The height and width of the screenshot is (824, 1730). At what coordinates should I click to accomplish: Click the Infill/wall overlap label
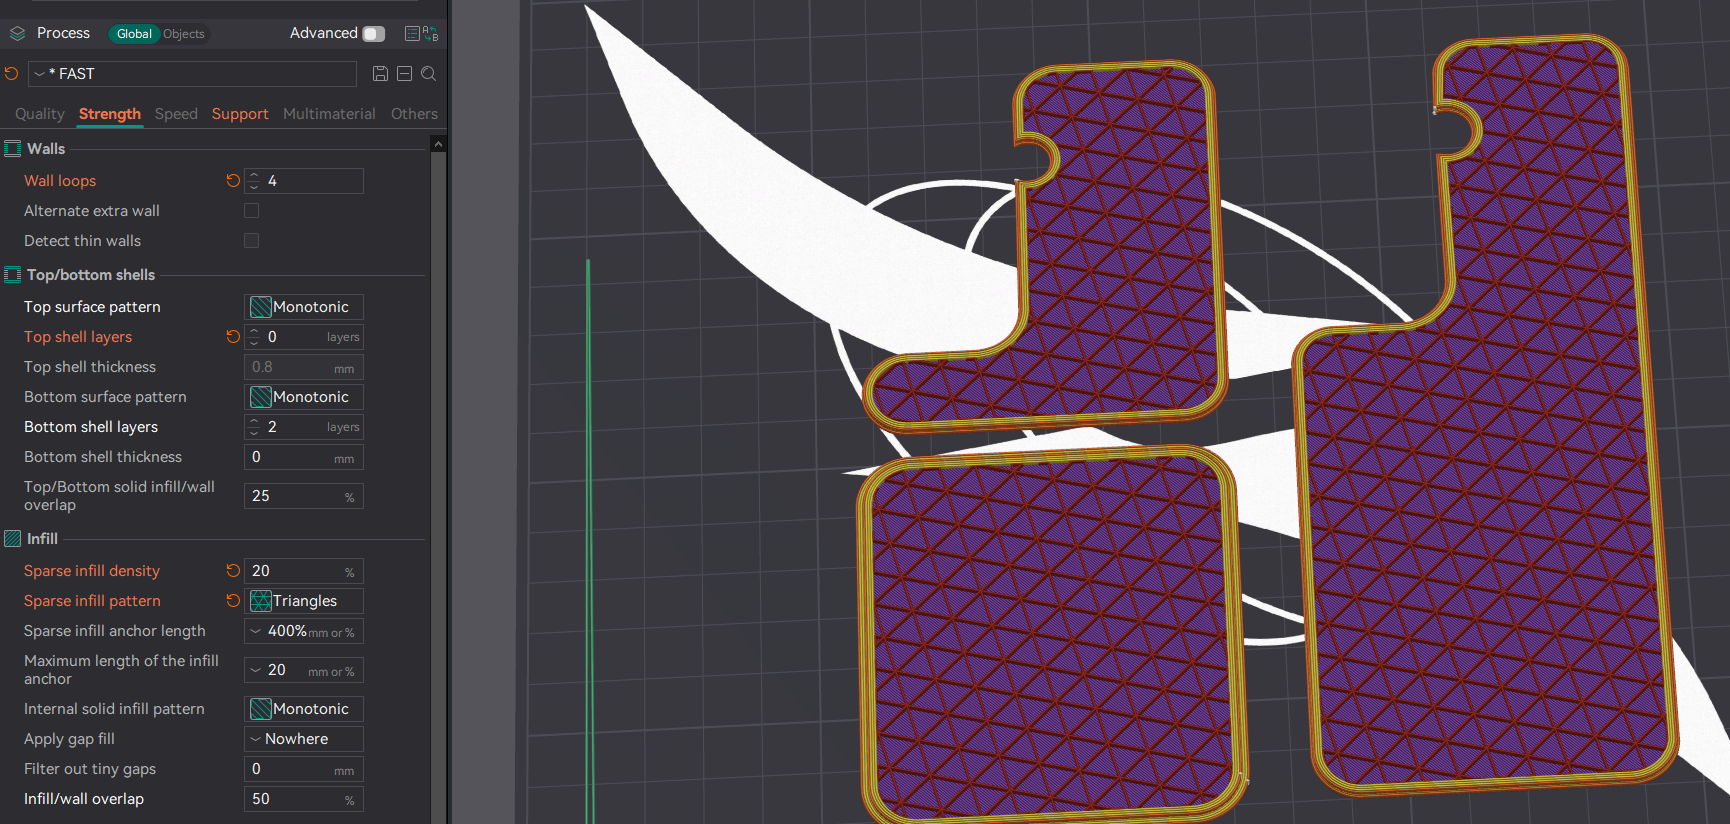84,799
